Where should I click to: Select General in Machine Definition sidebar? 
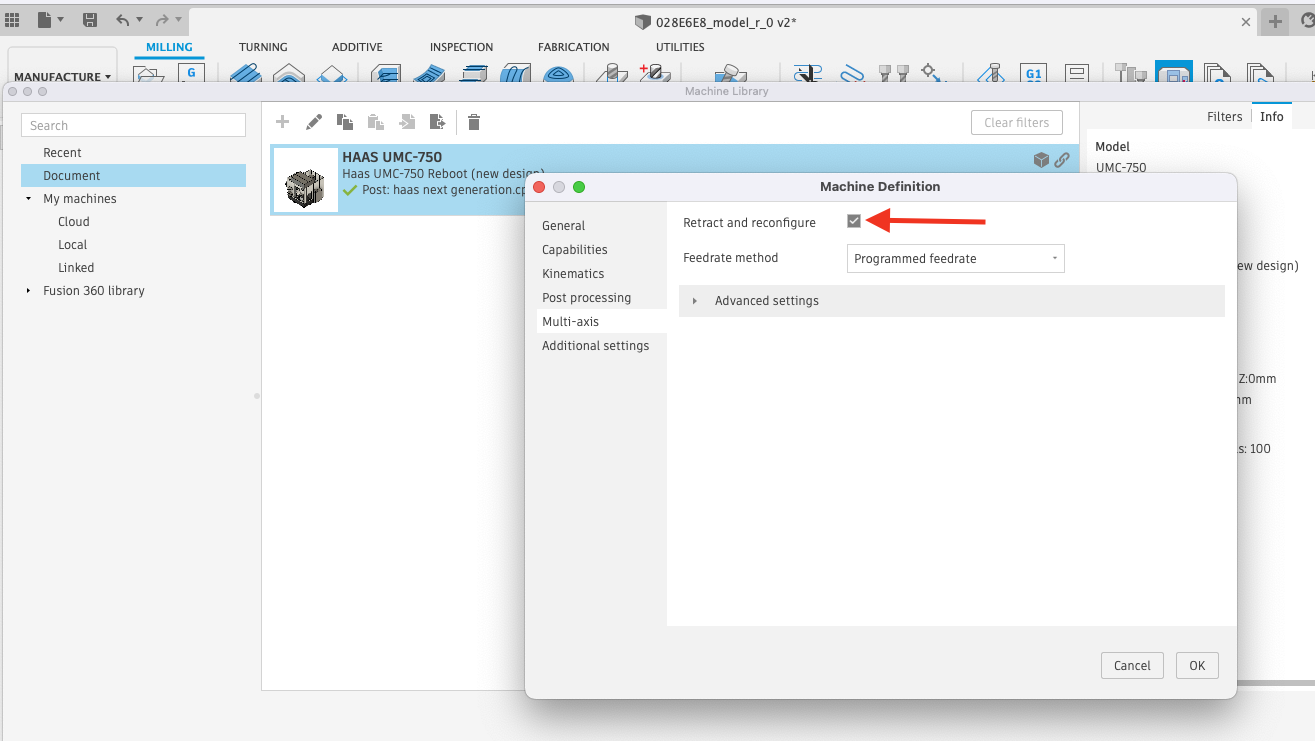click(563, 226)
